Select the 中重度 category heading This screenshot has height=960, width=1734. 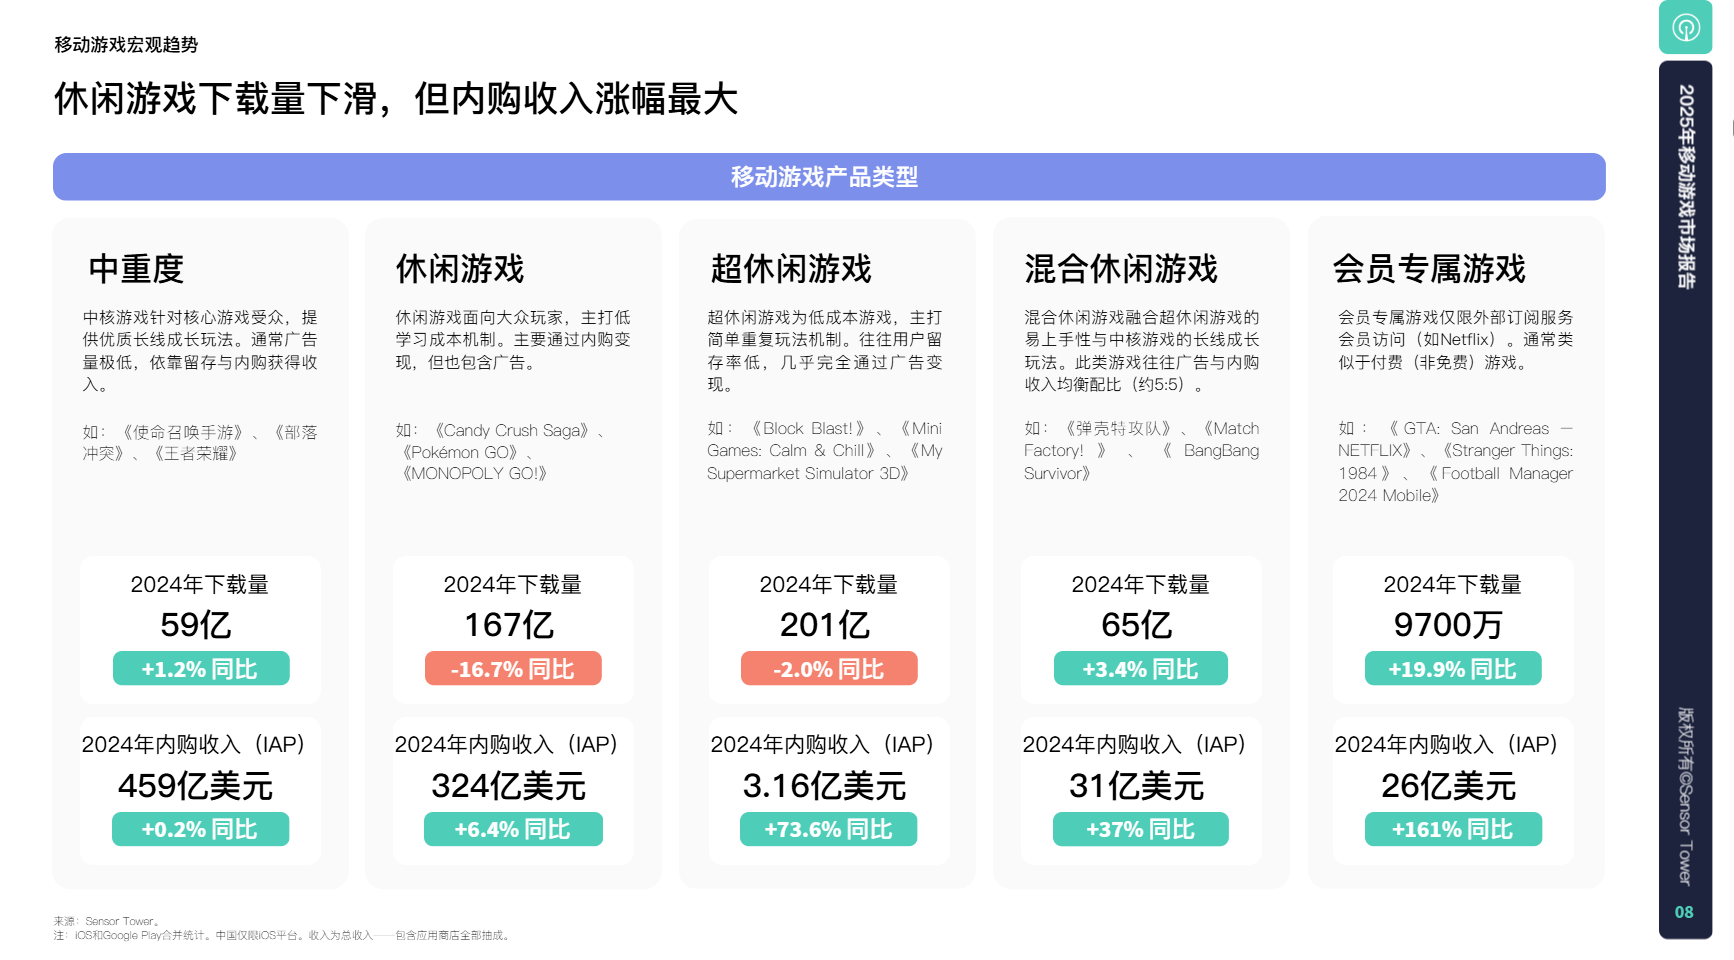point(136,269)
